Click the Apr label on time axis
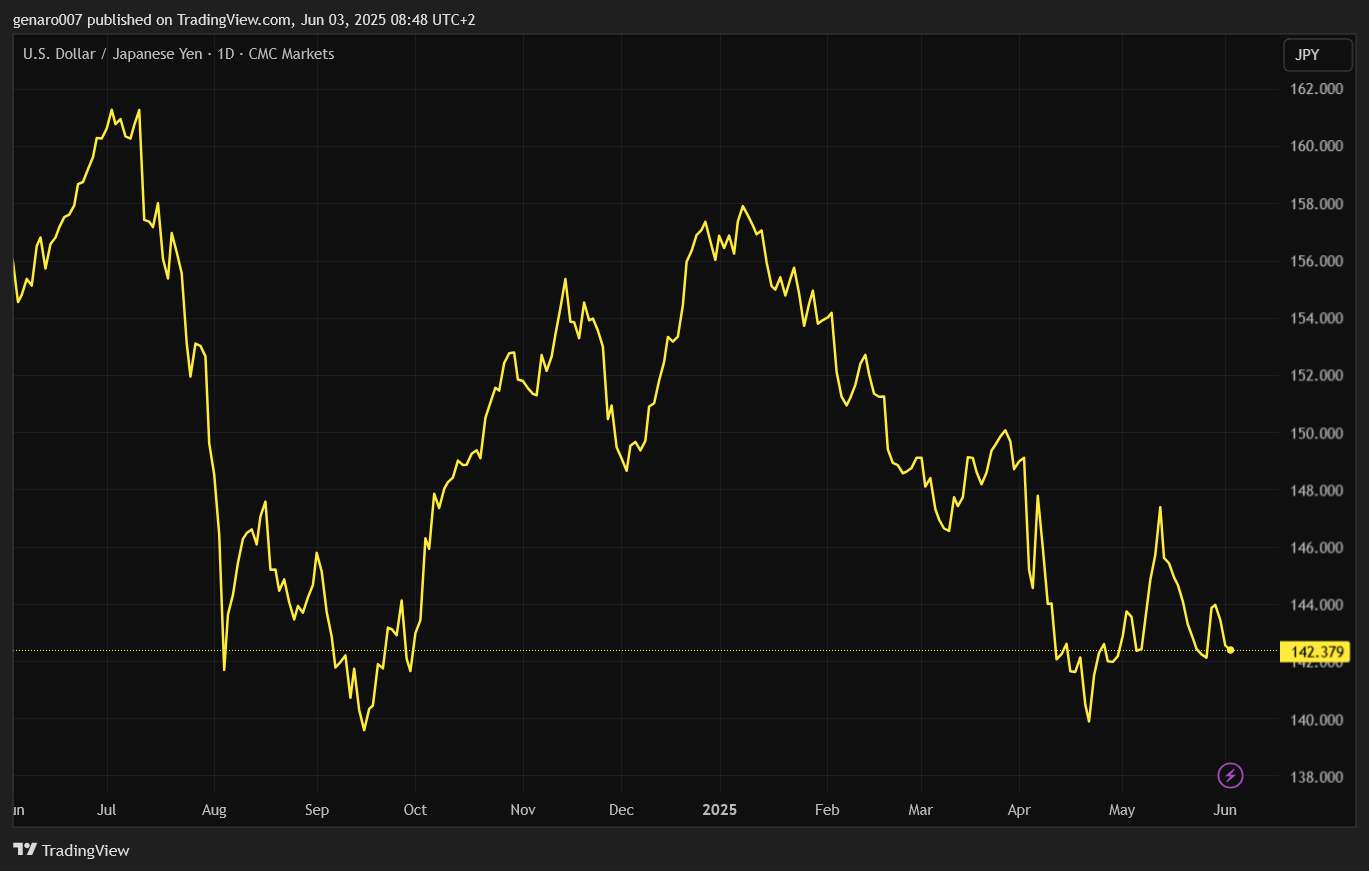1369x871 pixels. point(1019,810)
